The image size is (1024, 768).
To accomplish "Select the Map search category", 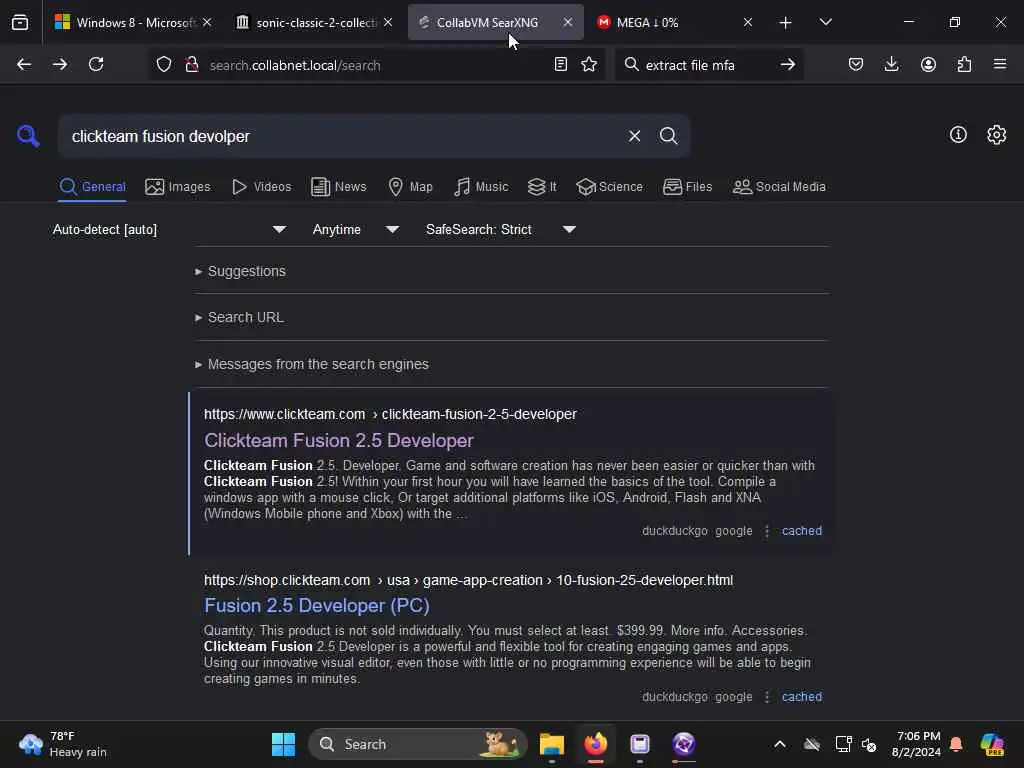I will pyautogui.click(x=410, y=187).
